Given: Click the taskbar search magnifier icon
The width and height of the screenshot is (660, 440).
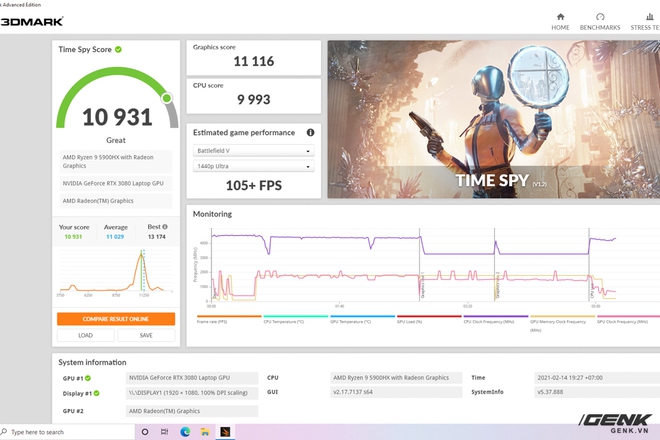Looking at the screenshot, I should 4,432.
